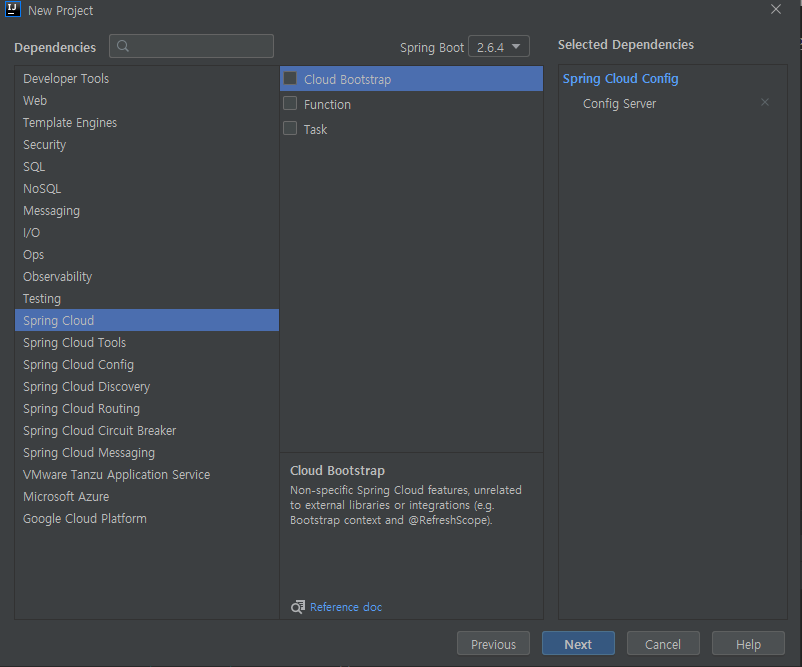This screenshot has width=802, height=667.
Task: Click the search magnifier icon
Action: [123, 46]
